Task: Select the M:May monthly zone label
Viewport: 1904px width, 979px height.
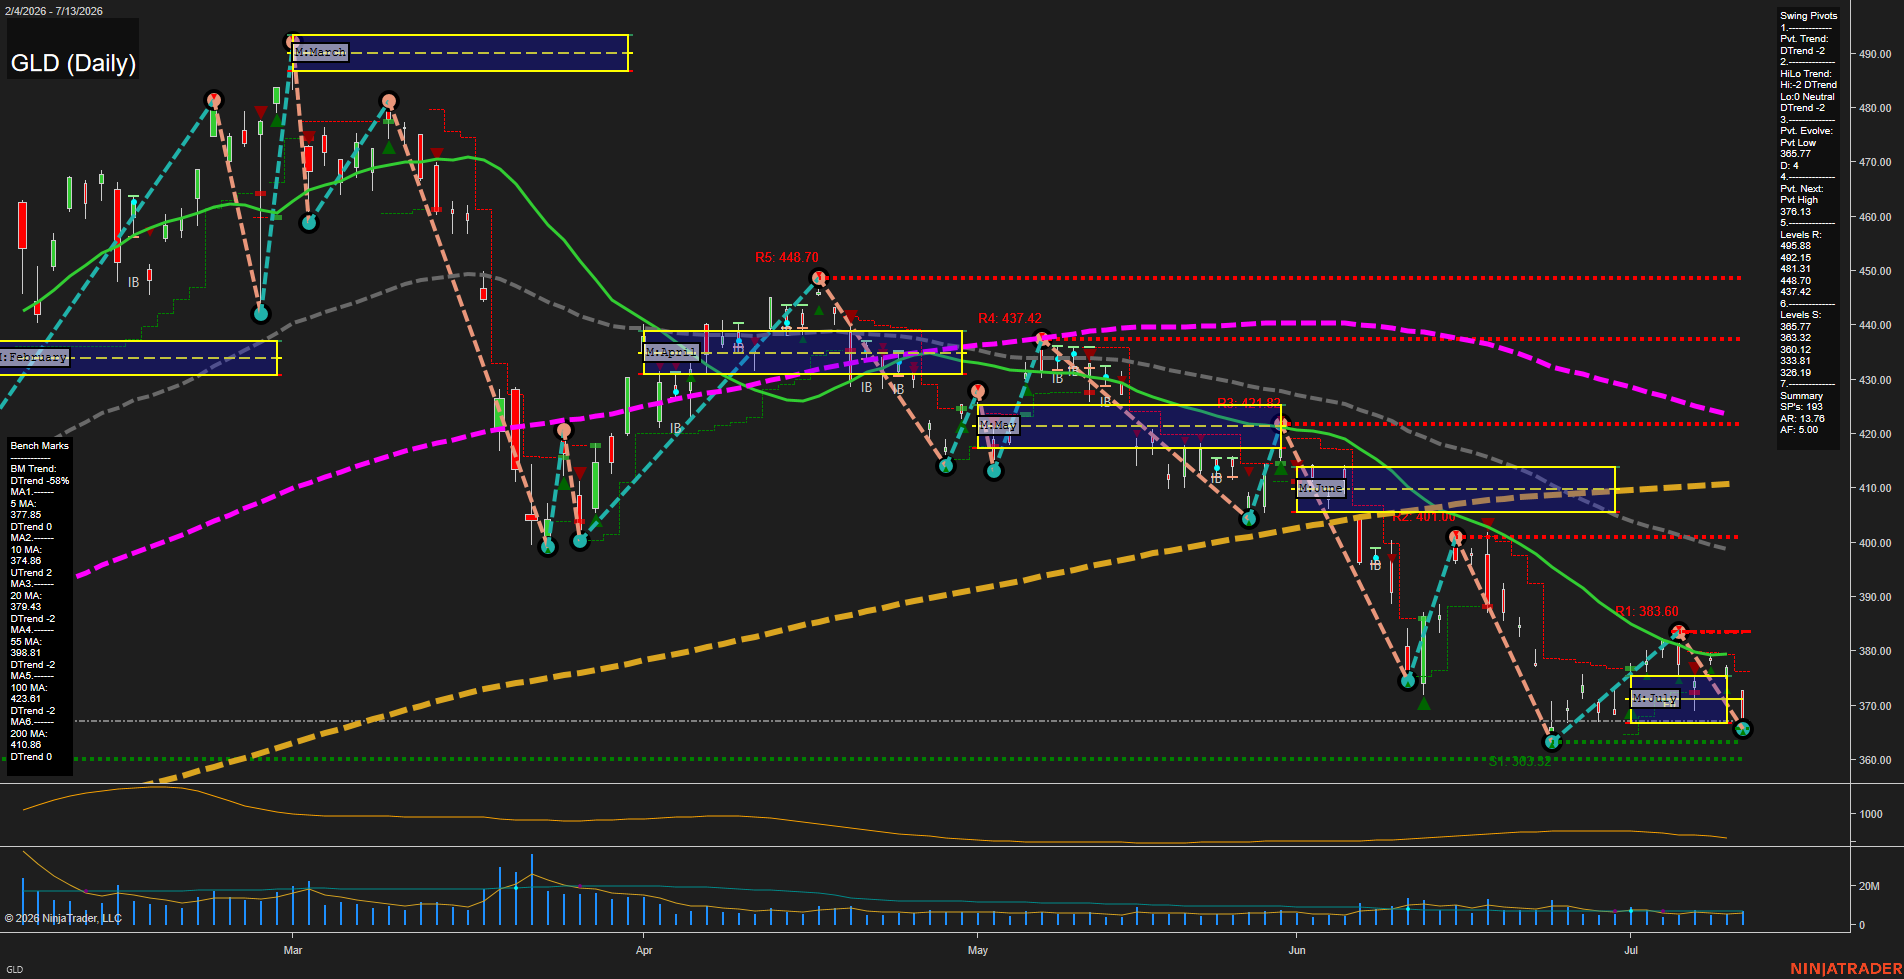Action: click(998, 426)
